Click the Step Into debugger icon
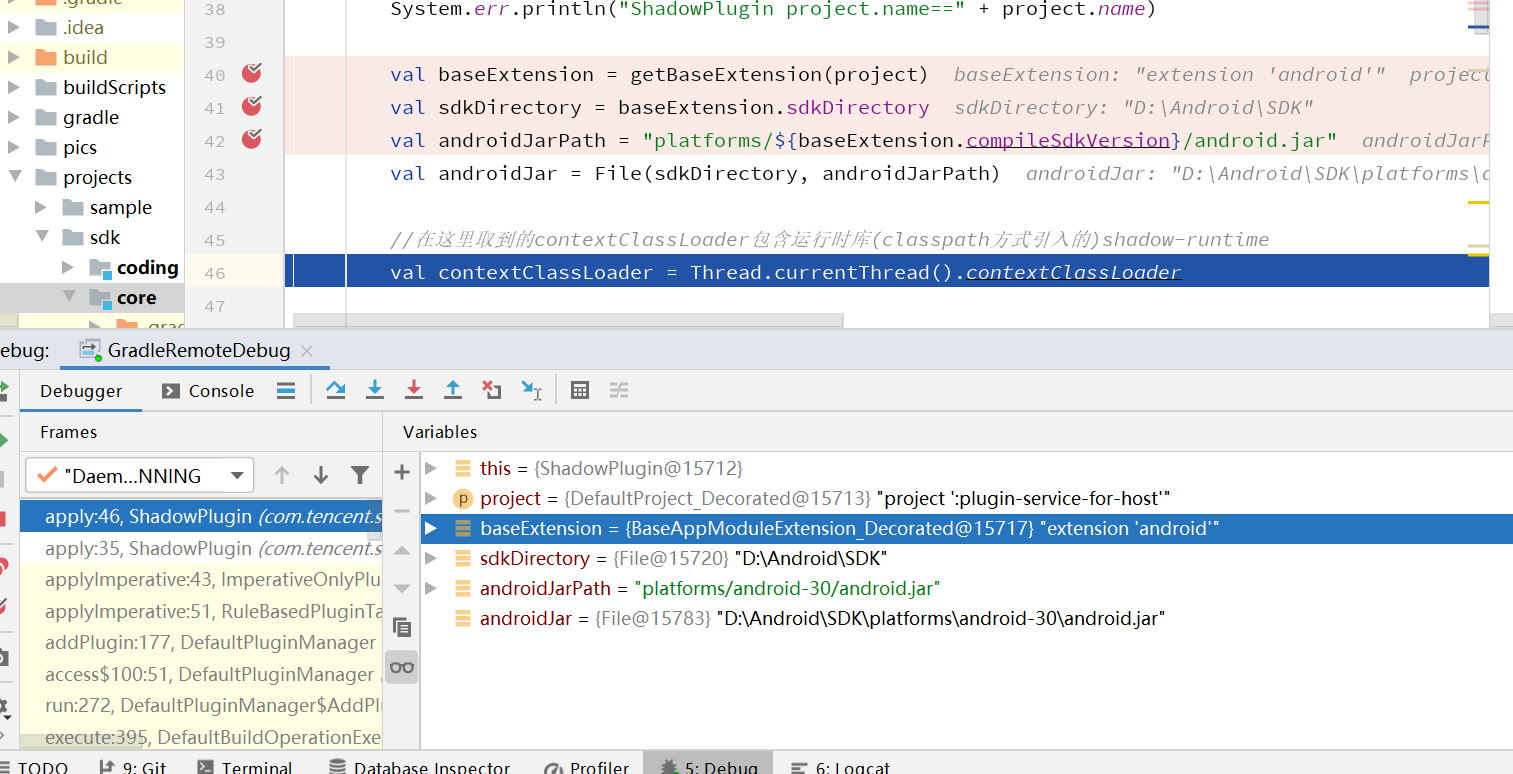This screenshot has width=1513, height=774. 374,390
